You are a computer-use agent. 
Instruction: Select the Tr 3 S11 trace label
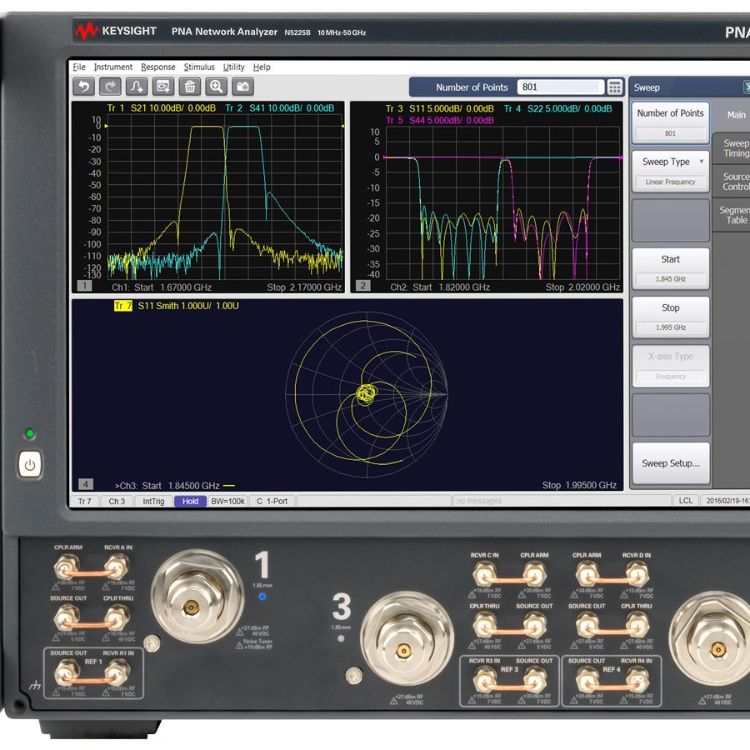click(x=440, y=109)
